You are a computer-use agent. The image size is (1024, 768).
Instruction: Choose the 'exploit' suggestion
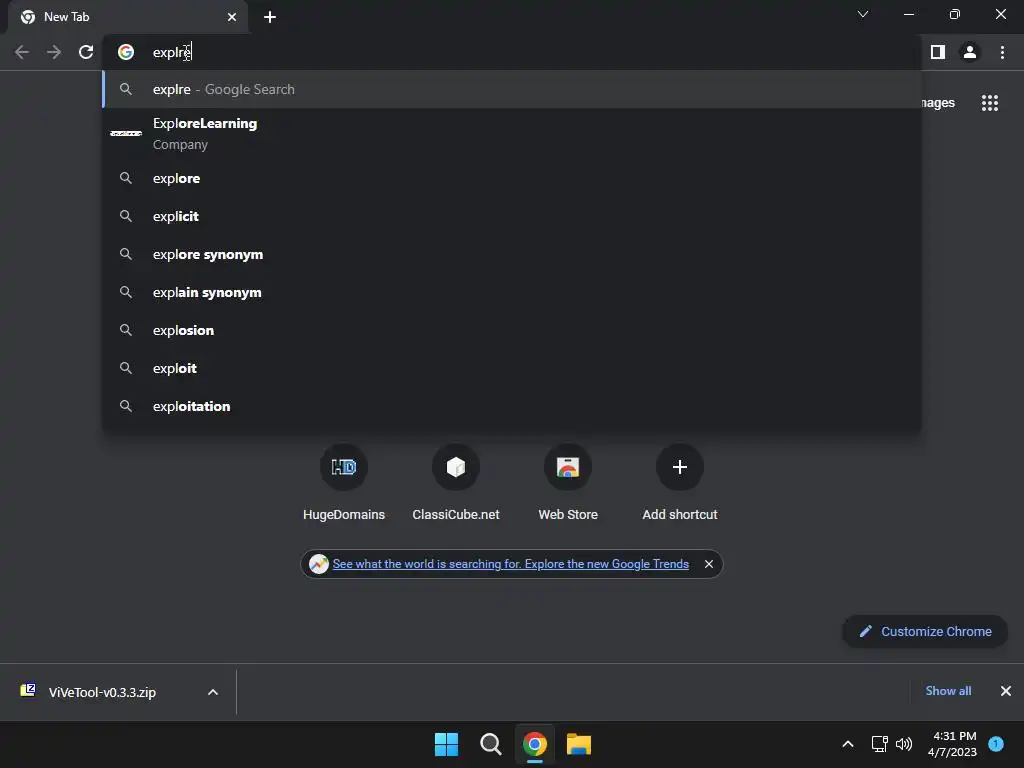click(x=512, y=368)
